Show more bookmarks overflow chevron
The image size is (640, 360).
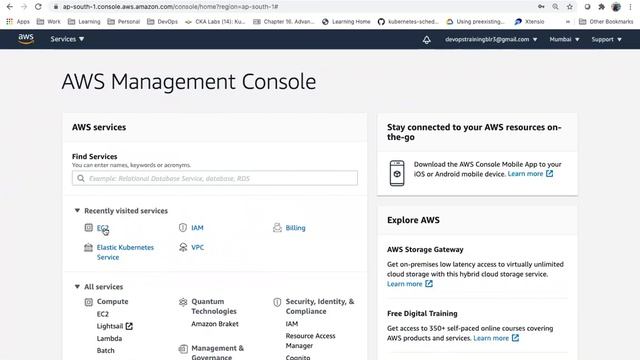click(x=568, y=22)
